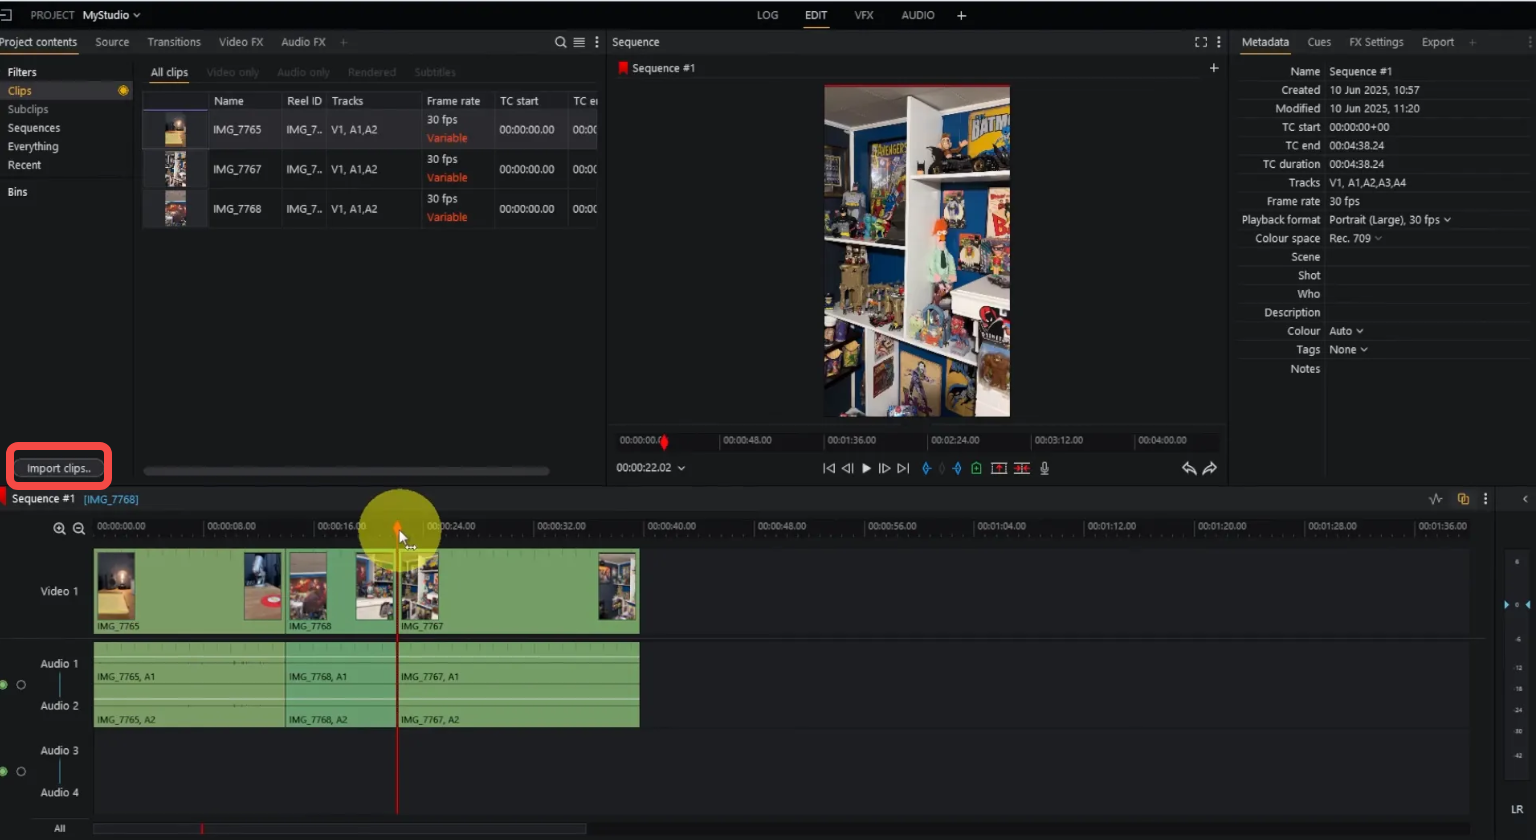Click the microphone voiceover icon
The width and height of the screenshot is (1536, 840).
1045,468
